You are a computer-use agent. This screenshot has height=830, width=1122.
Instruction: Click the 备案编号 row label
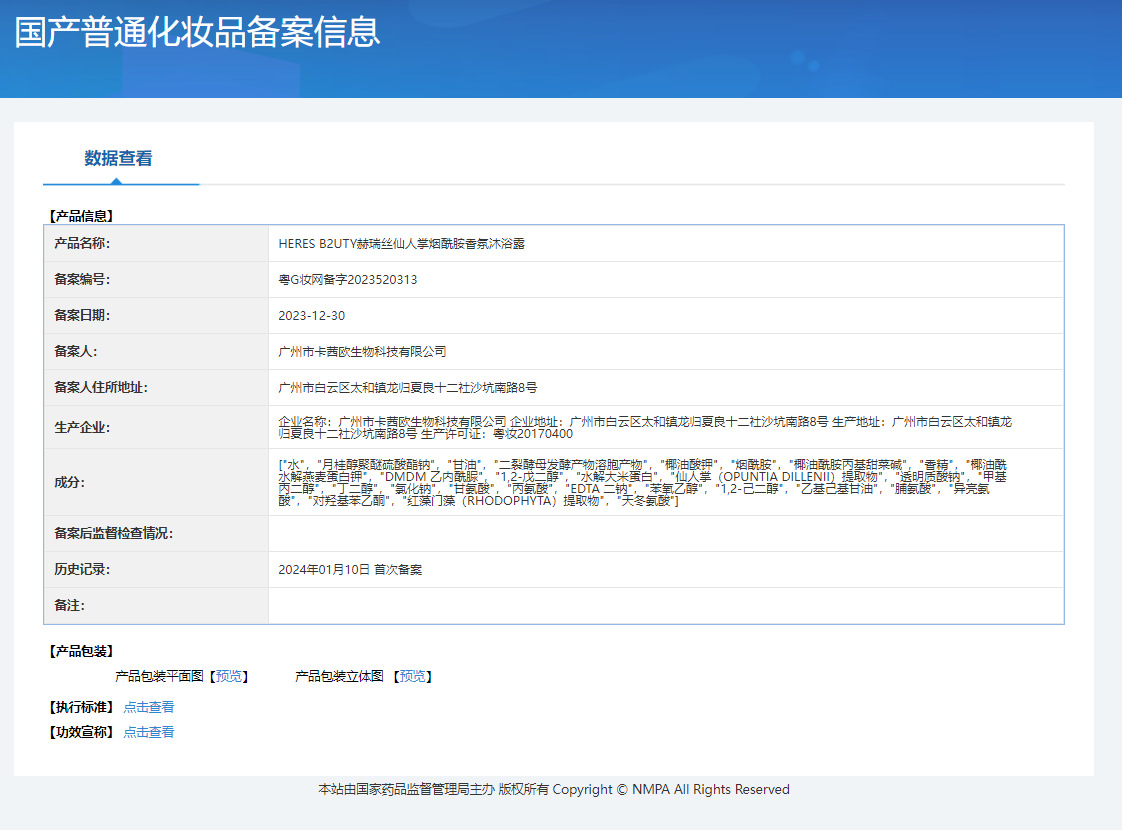coord(82,279)
